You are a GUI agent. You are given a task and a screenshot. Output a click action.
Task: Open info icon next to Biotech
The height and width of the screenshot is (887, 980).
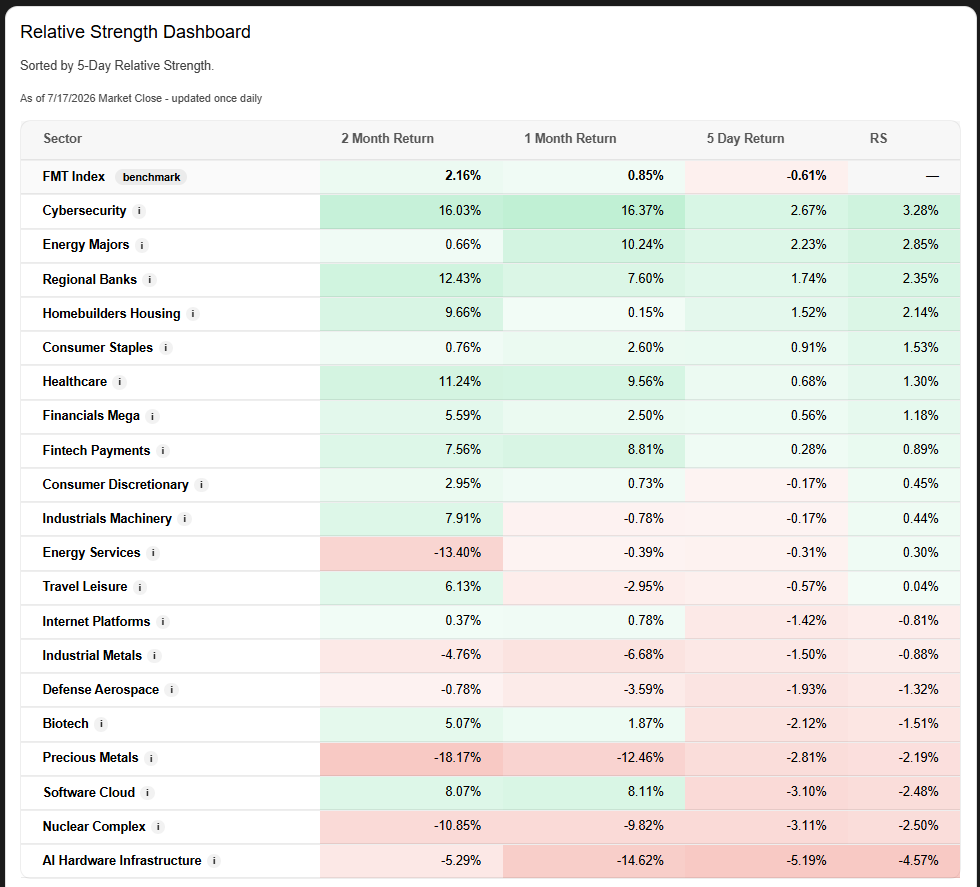(x=101, y=724)
